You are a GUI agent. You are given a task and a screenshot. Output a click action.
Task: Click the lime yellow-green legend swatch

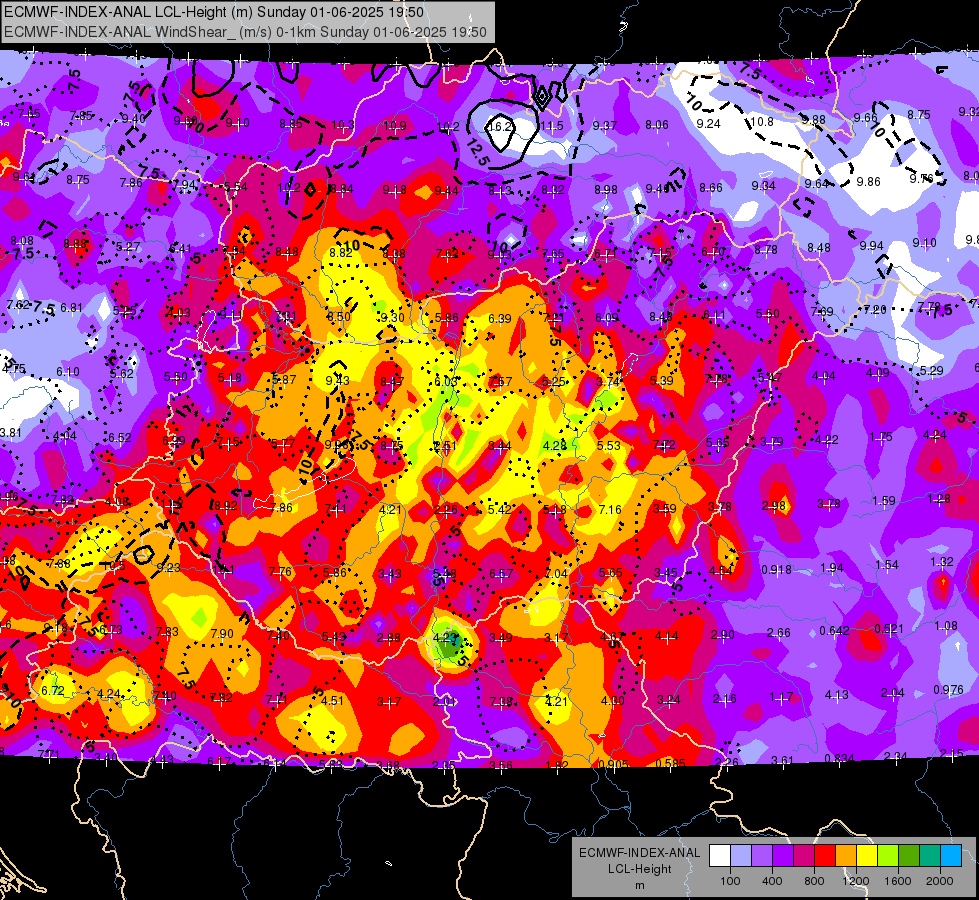(x=888, y=855)
